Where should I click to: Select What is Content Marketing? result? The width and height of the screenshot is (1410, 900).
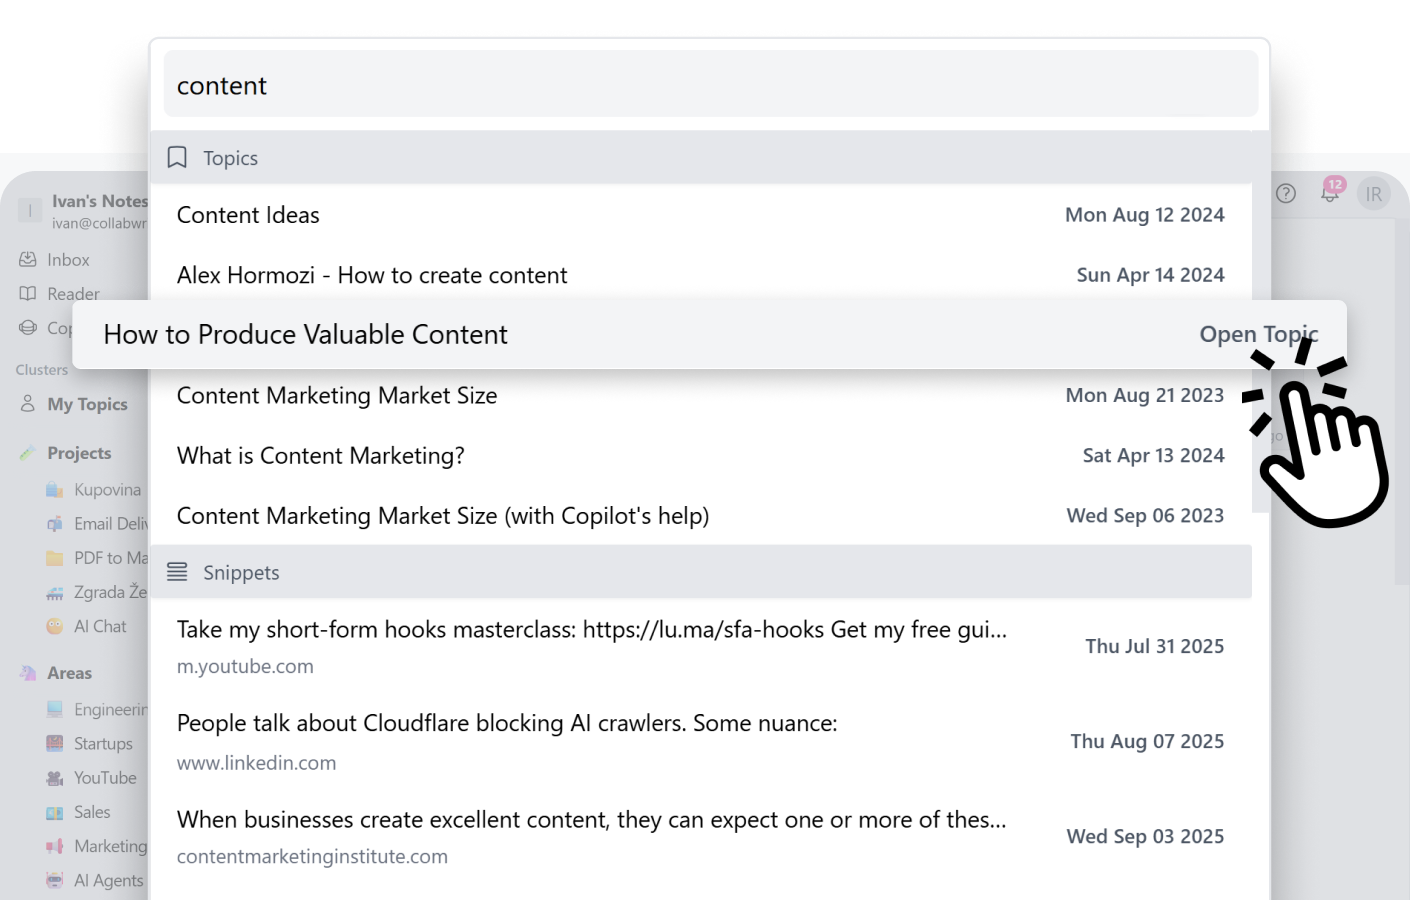[x=320, y=456]
